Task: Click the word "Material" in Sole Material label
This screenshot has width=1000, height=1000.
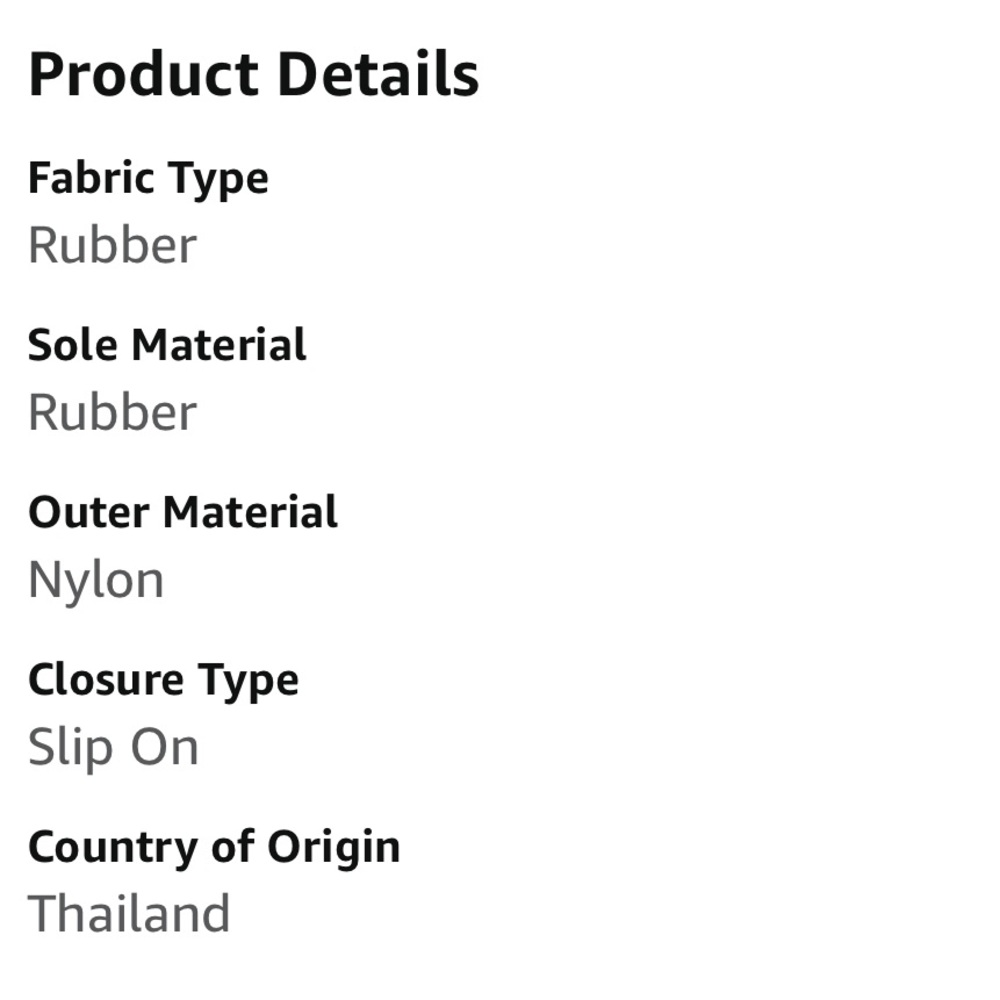Action: point(219,345)
